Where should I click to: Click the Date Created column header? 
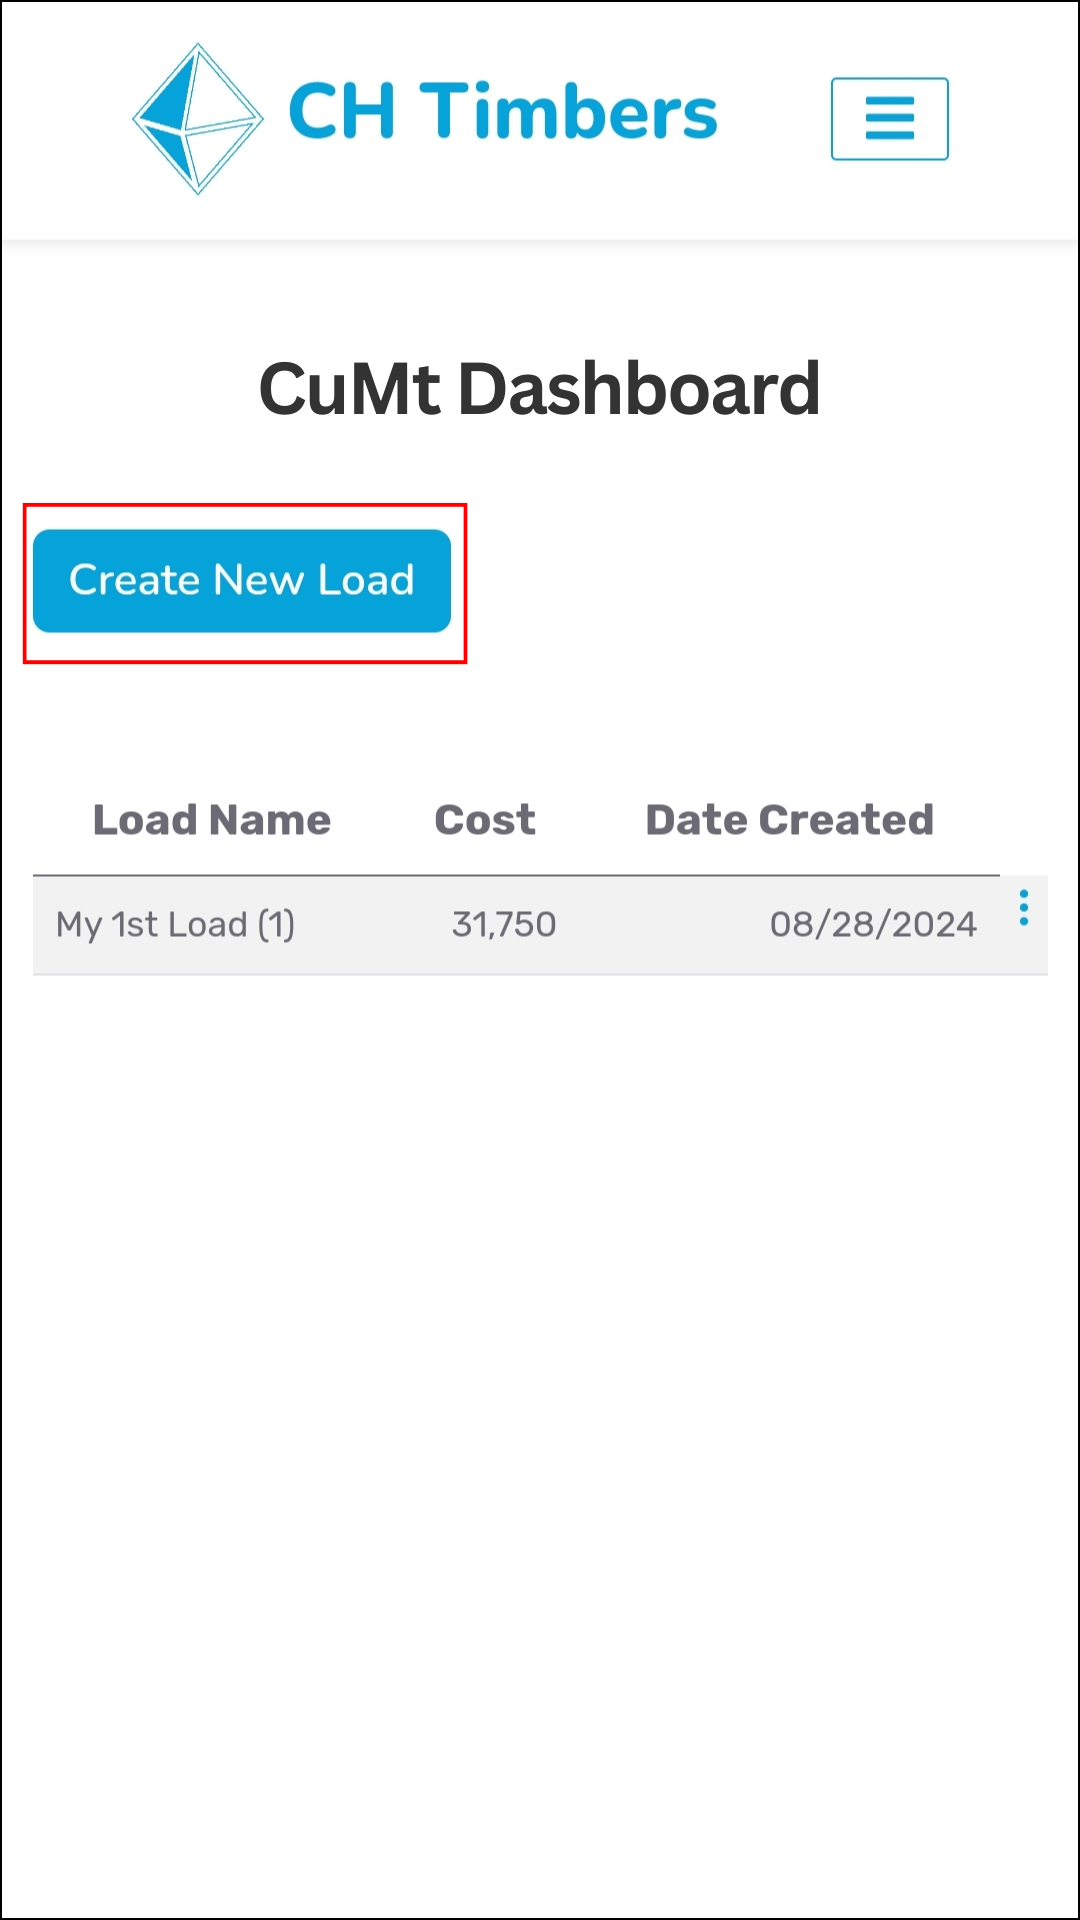(x=789, y=820)
